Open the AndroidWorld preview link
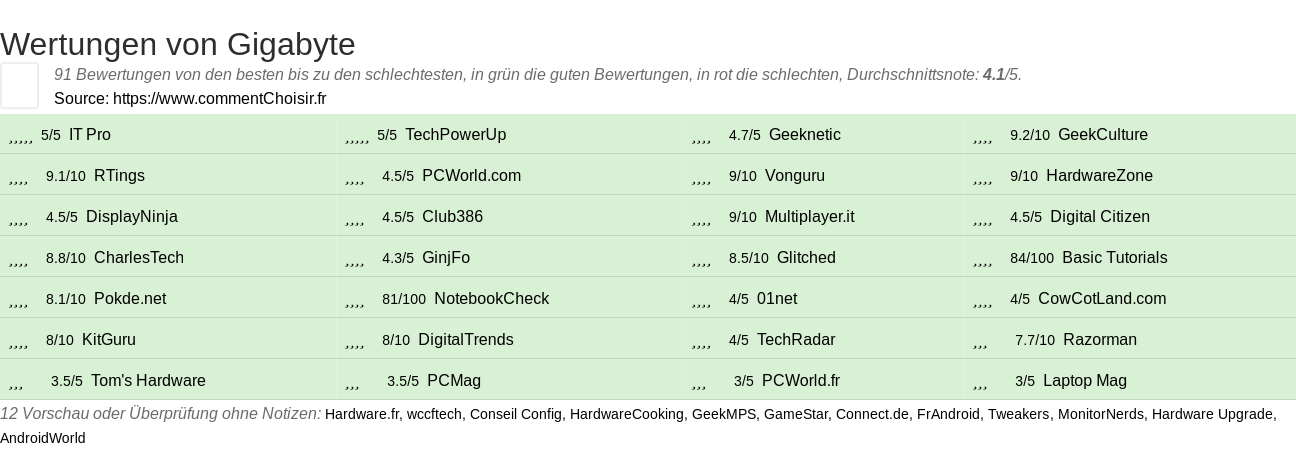The image size is (1296, 449). point(43,438)
